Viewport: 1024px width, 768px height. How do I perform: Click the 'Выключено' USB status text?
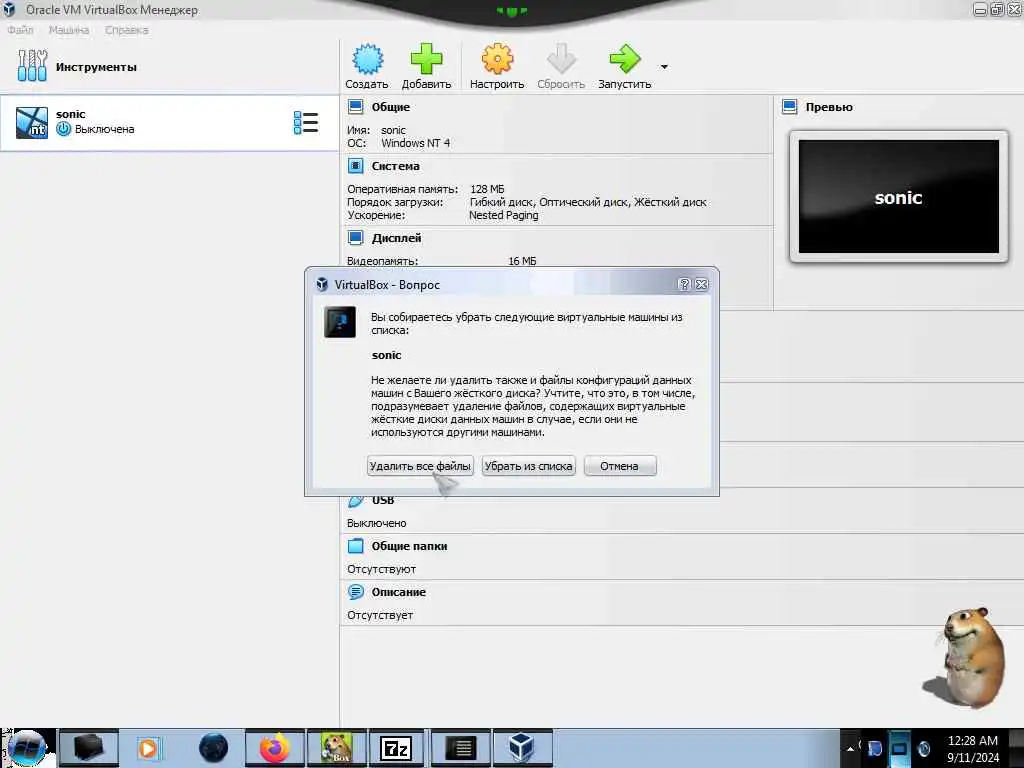click(x=377, y=524)
